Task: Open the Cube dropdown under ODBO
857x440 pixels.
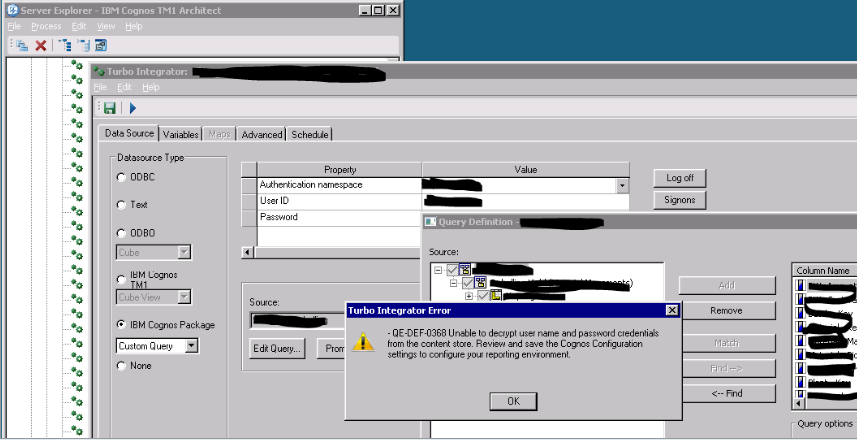Action: [x=184, y=252]
